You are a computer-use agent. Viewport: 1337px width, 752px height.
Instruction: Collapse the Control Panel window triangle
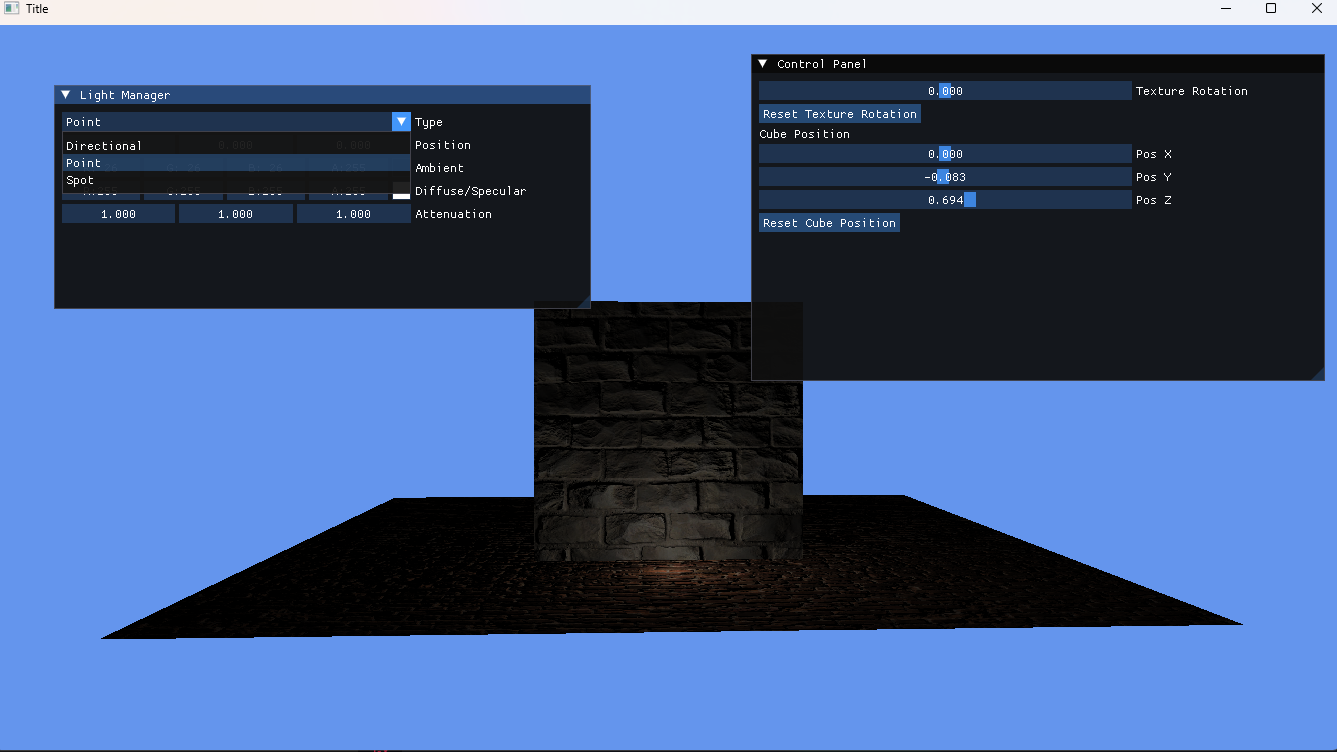[763, 64]
